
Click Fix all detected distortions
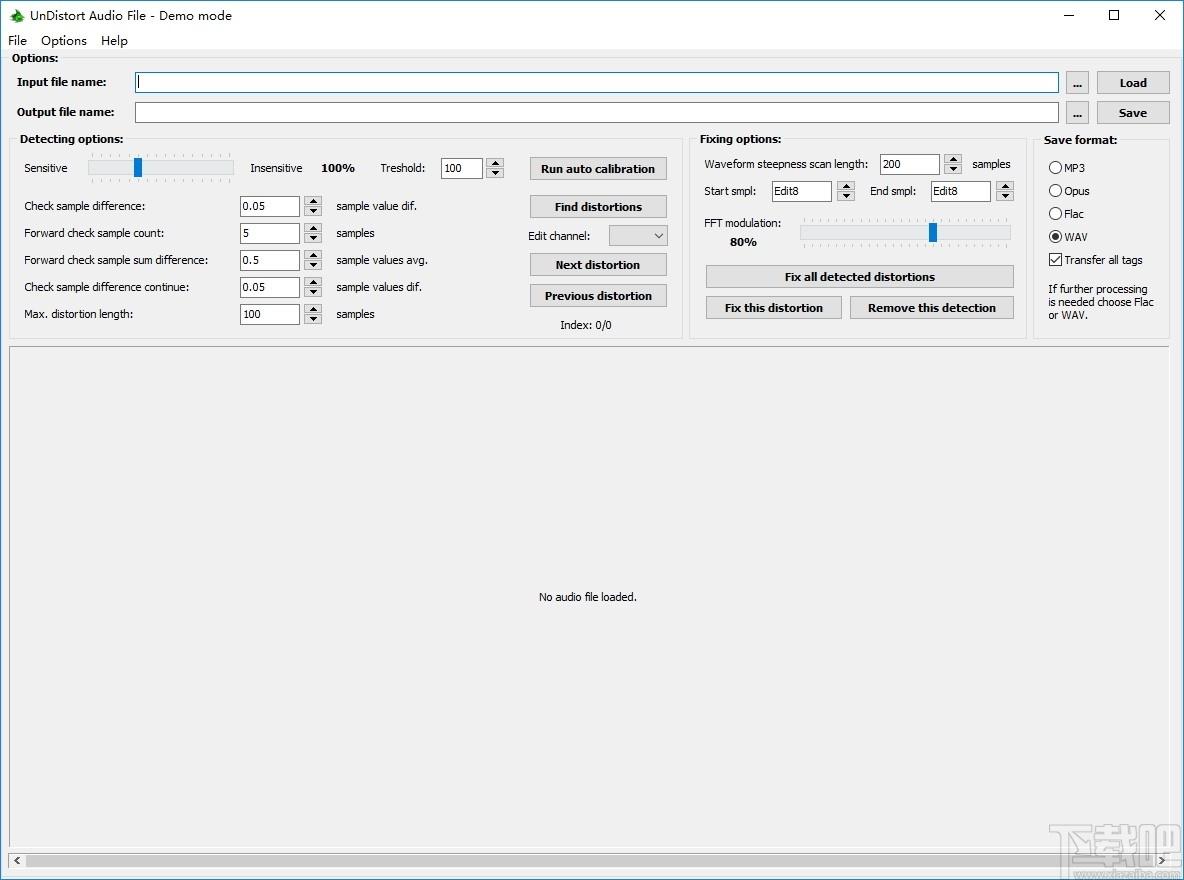click(x=859, y=277)
